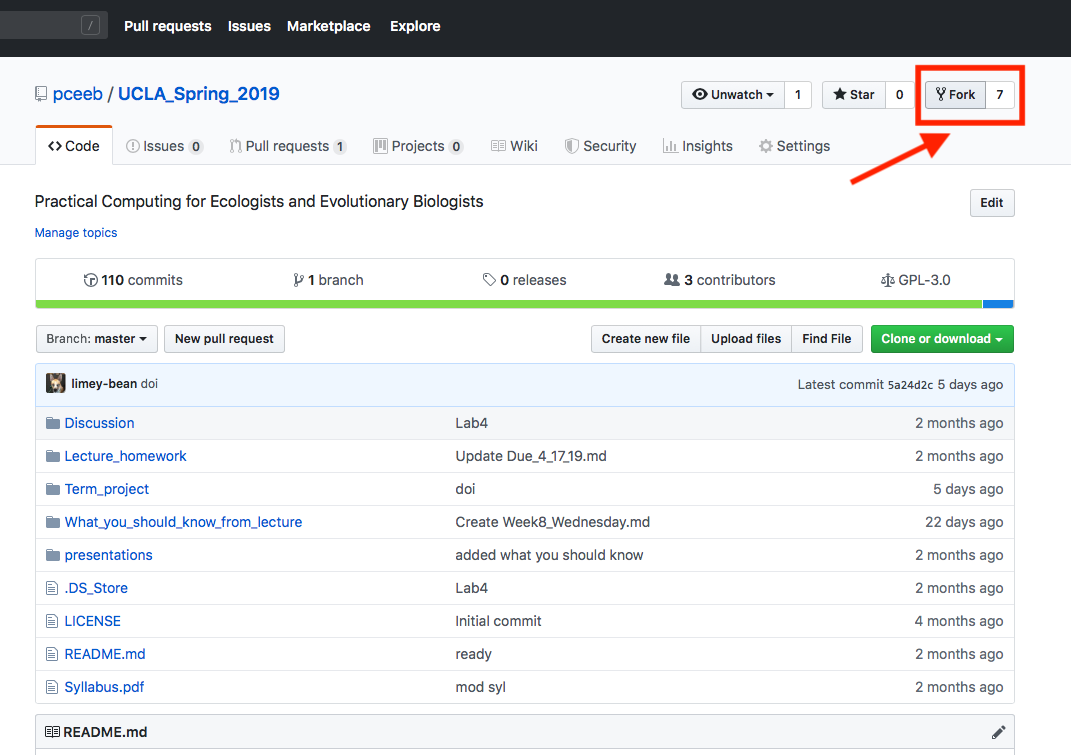Click the presentations folder icon
The height and width of the screenshot is (755, 1071).
coord(53,555)
